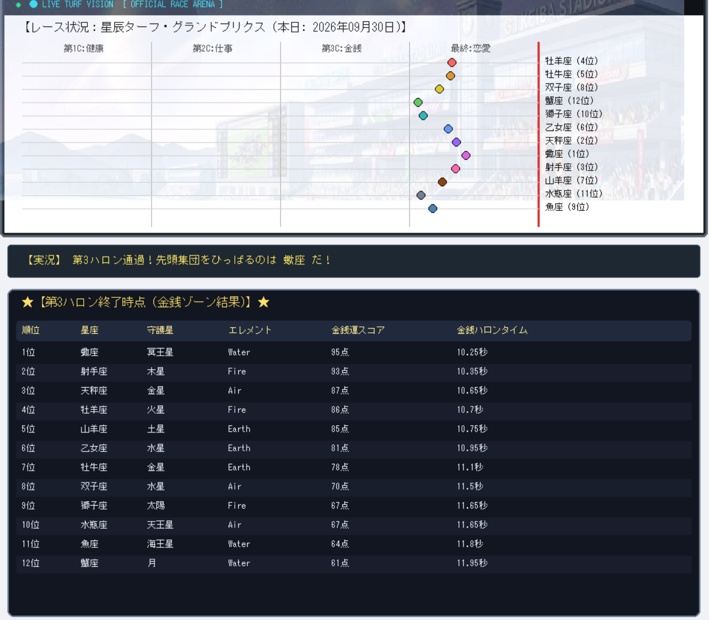Click the 第3C:金銭 section heading

tap(341, 48)
